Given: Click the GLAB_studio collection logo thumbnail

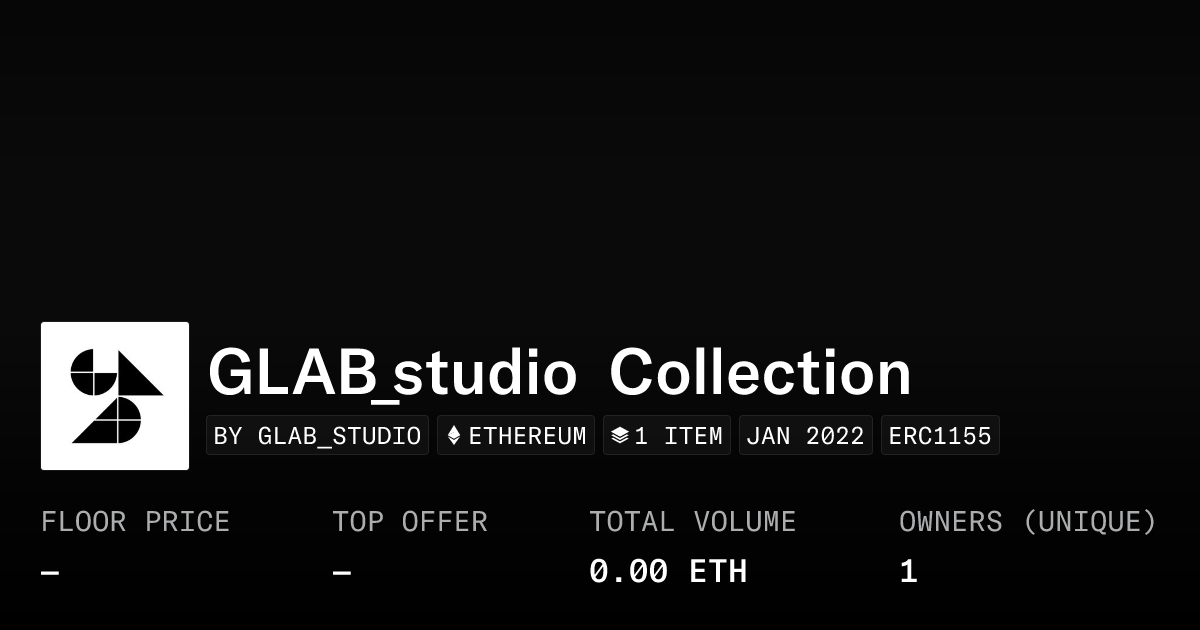Looking at the screenshot, I should (x=115, y=396).
